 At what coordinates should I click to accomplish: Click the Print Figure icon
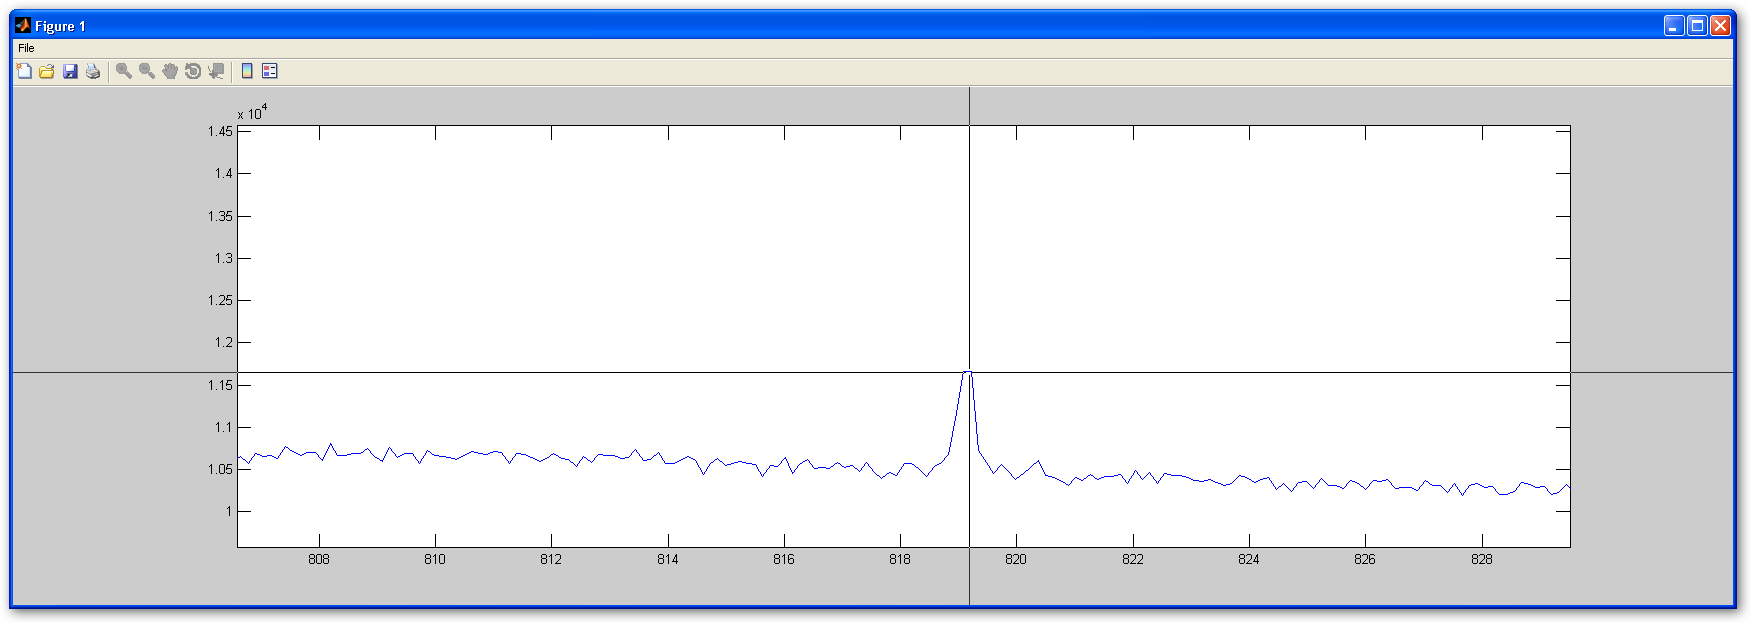click(93, 71)
